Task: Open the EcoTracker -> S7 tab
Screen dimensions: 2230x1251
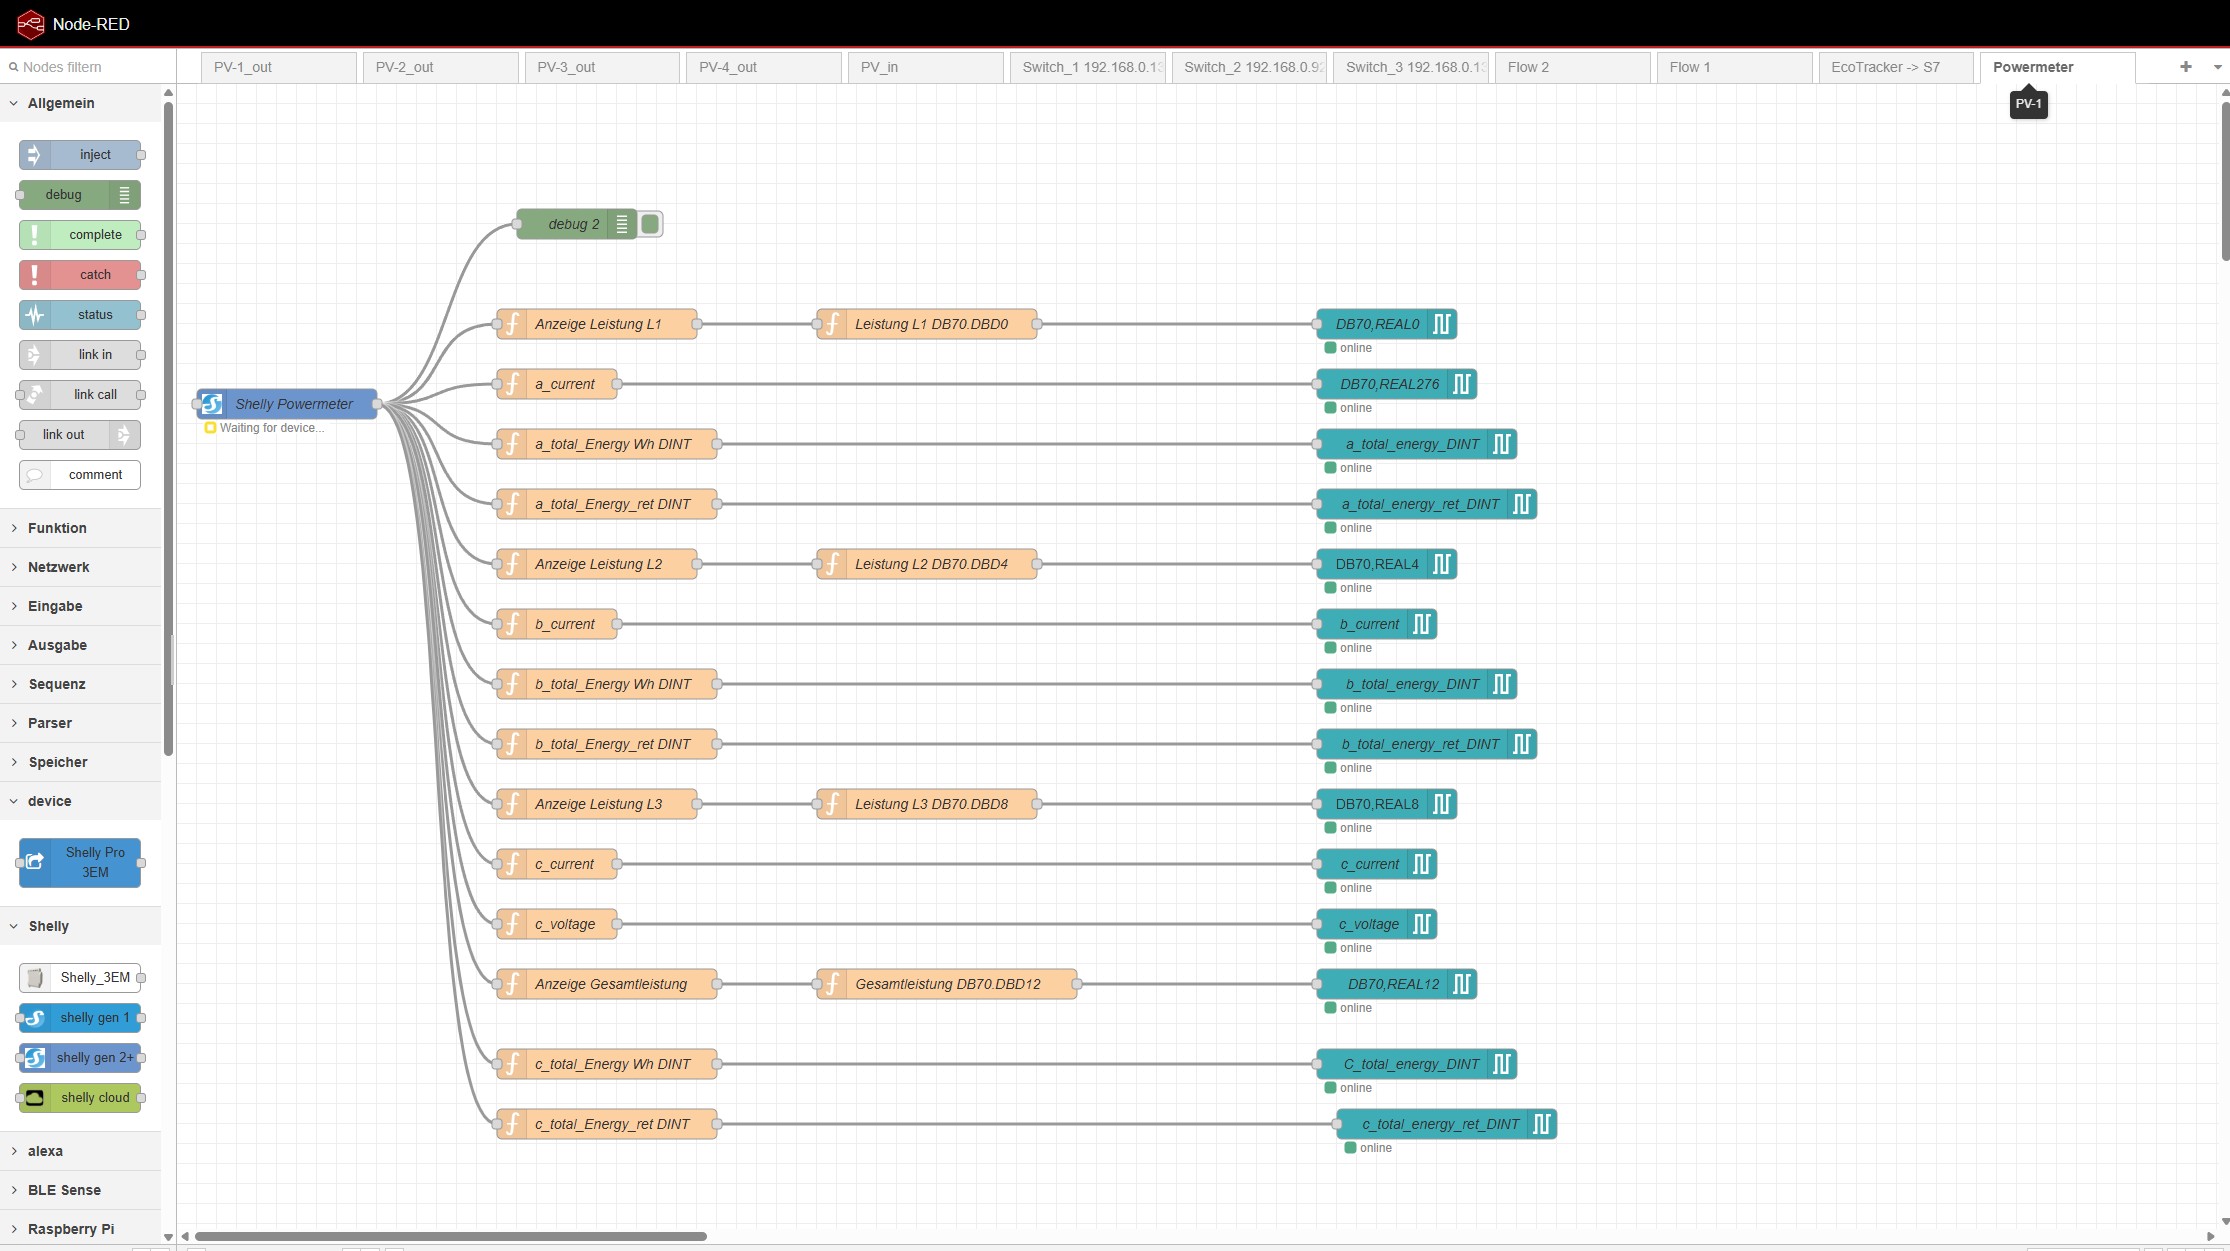Action: click(x=1885, y=67)
